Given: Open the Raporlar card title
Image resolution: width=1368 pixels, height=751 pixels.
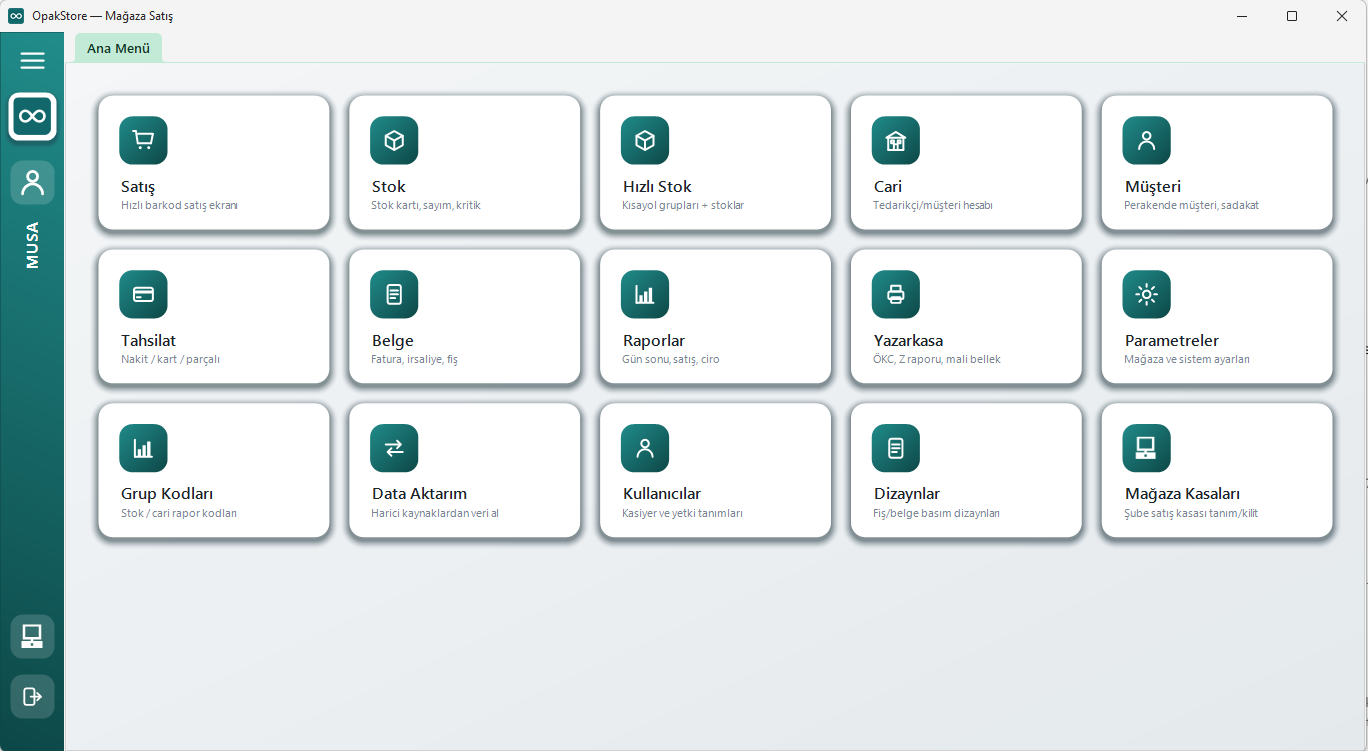Looking at the screenshot, I should point(654,341).
